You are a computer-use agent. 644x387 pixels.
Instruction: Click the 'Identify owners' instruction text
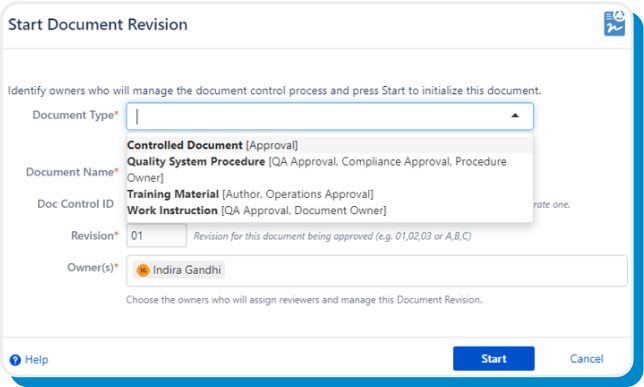[274, 90]
